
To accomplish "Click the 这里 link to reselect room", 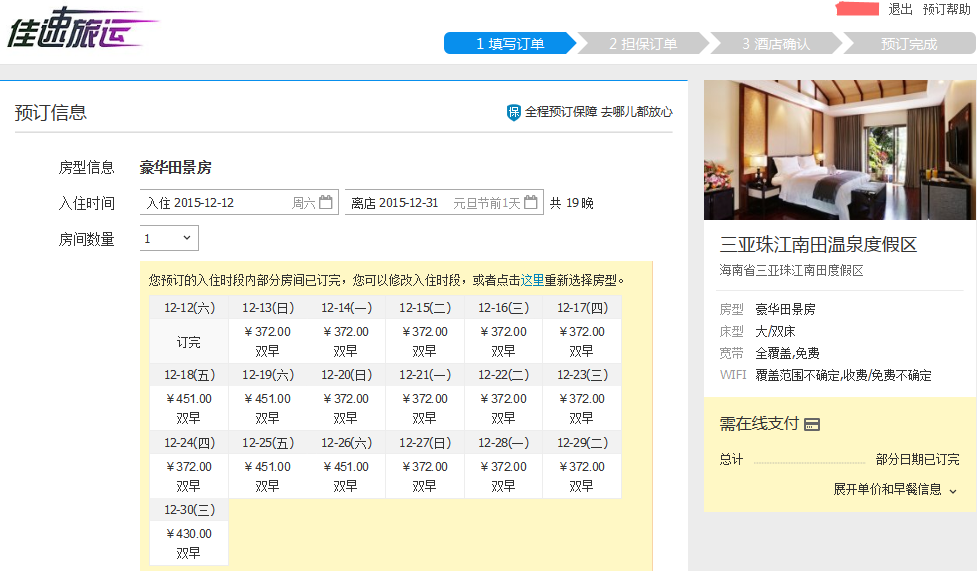I will coord(532,280).
